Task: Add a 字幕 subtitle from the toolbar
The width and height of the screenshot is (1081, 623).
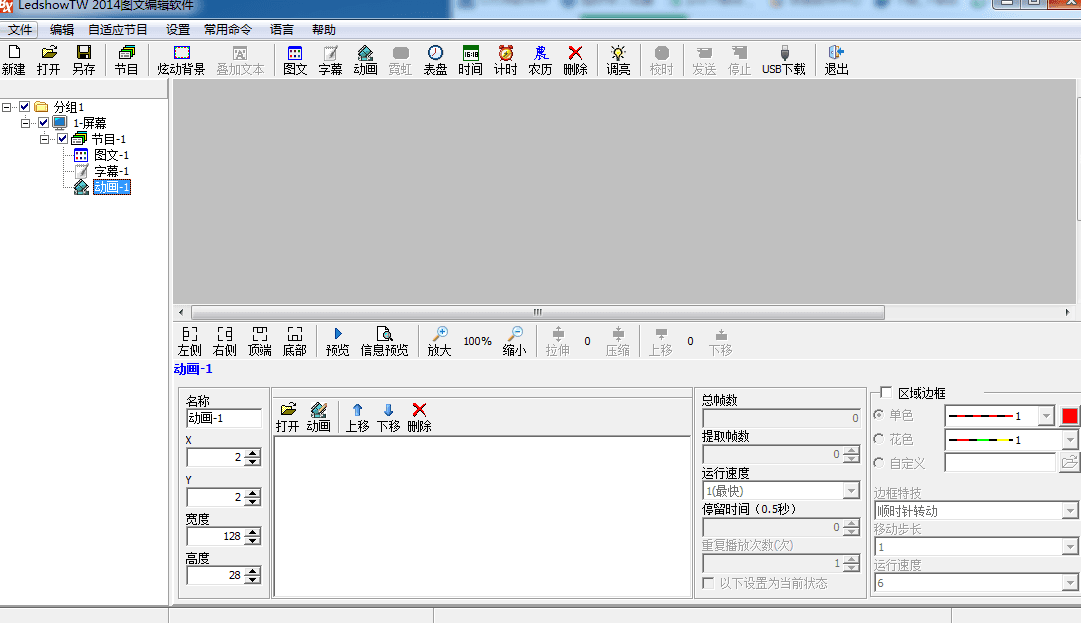Action: point(330,60)
